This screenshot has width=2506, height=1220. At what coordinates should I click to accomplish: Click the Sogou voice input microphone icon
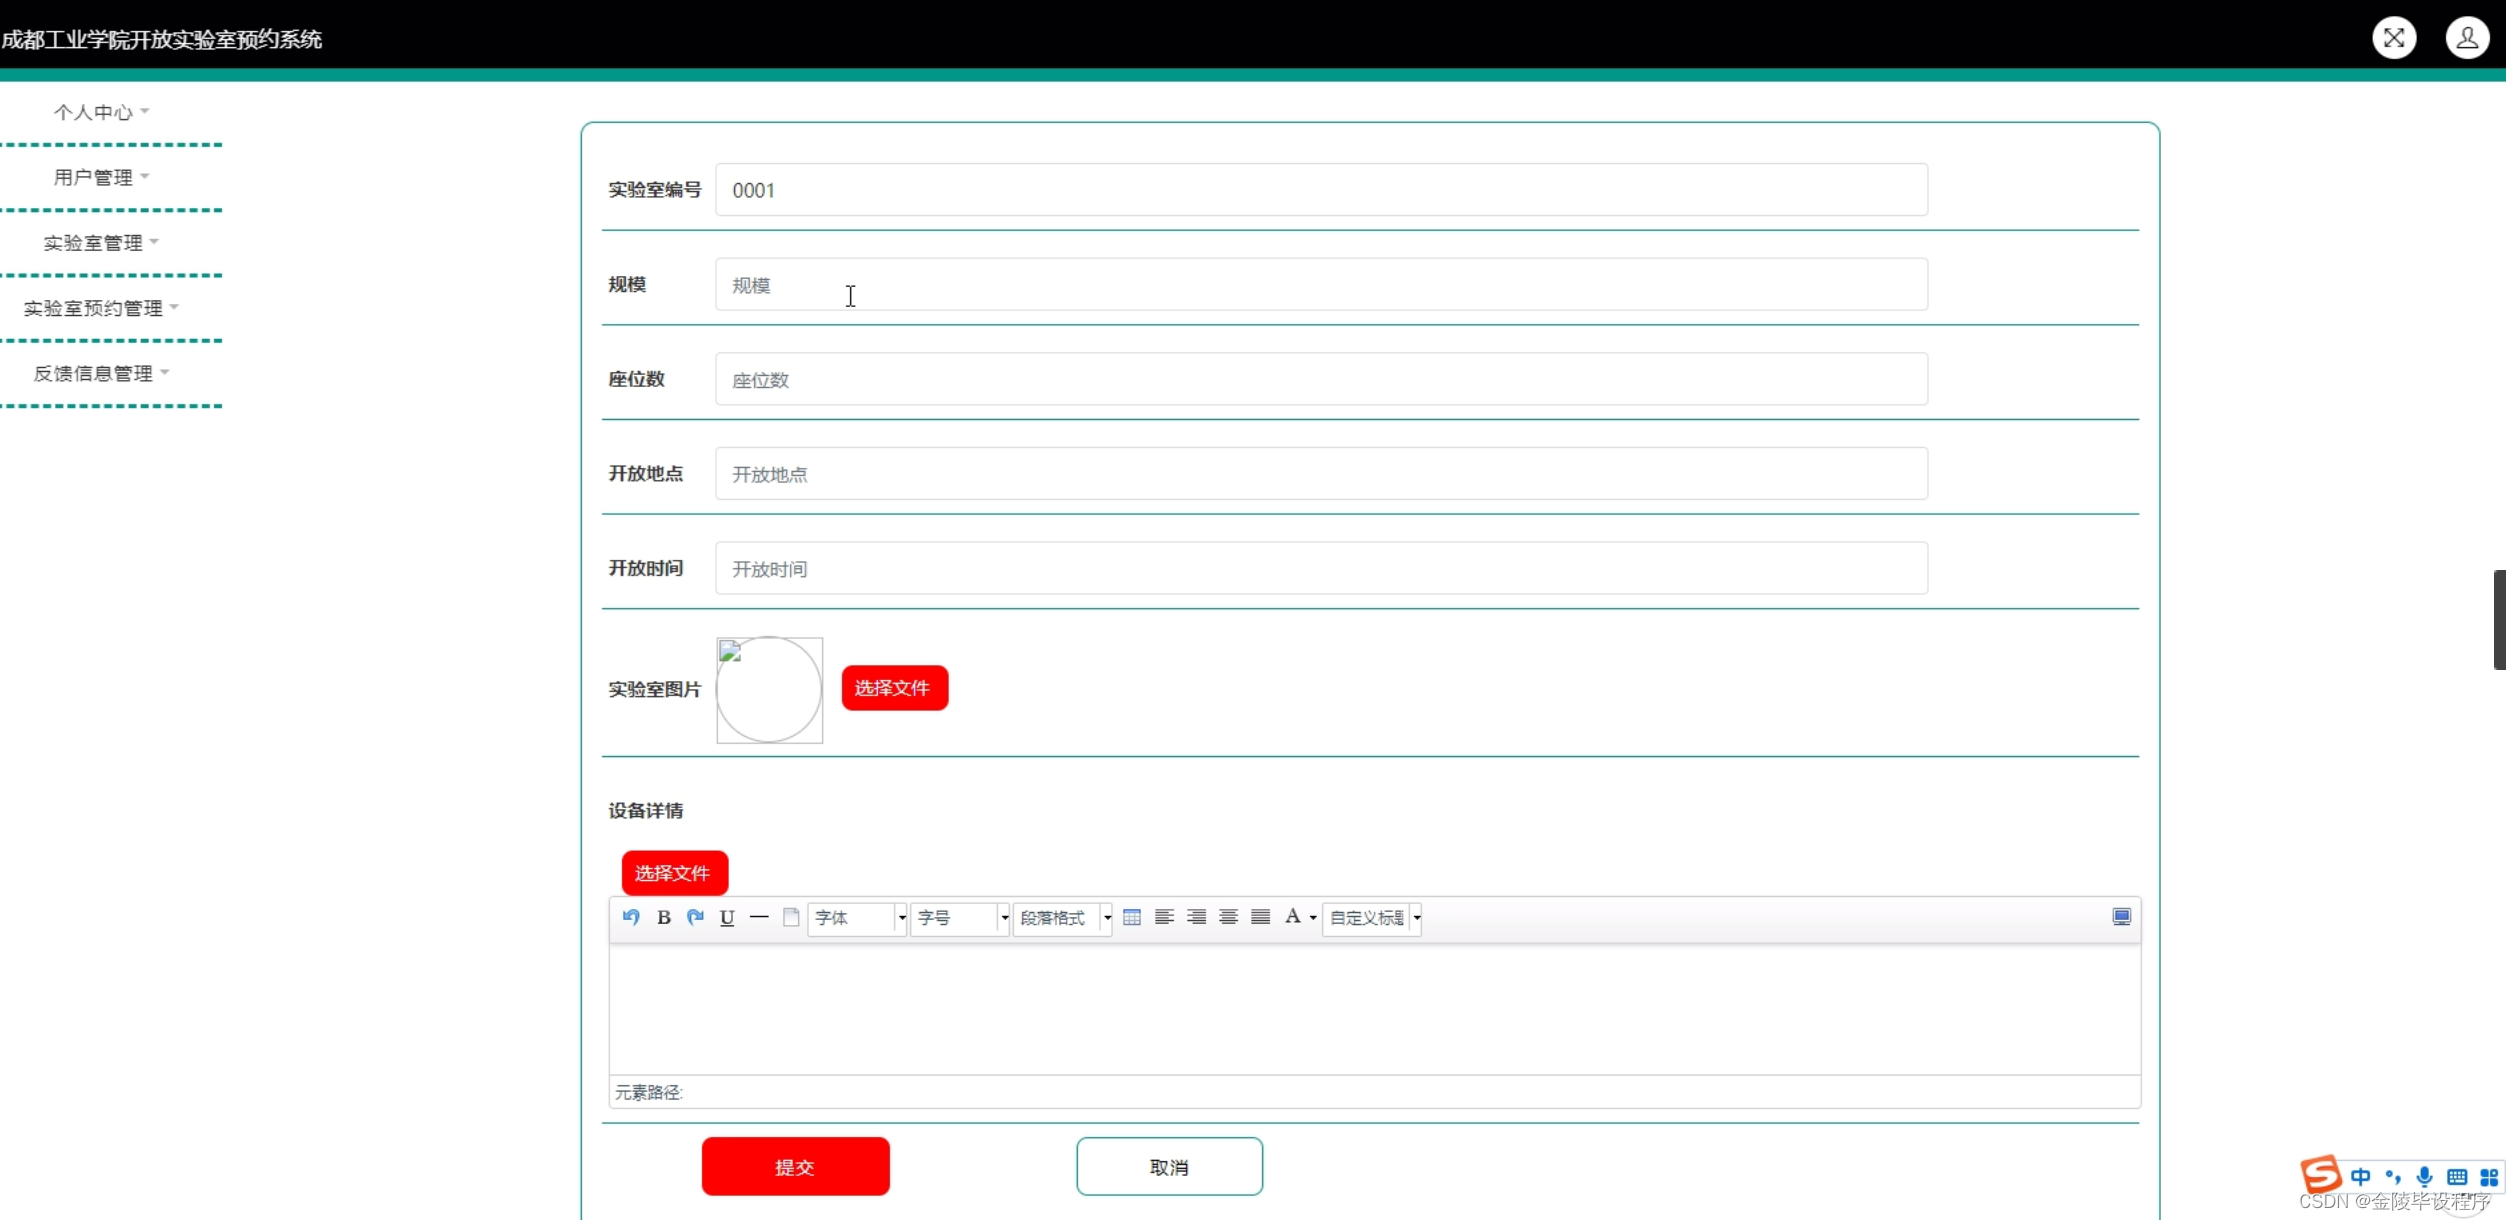[x=2424, y=1176]
